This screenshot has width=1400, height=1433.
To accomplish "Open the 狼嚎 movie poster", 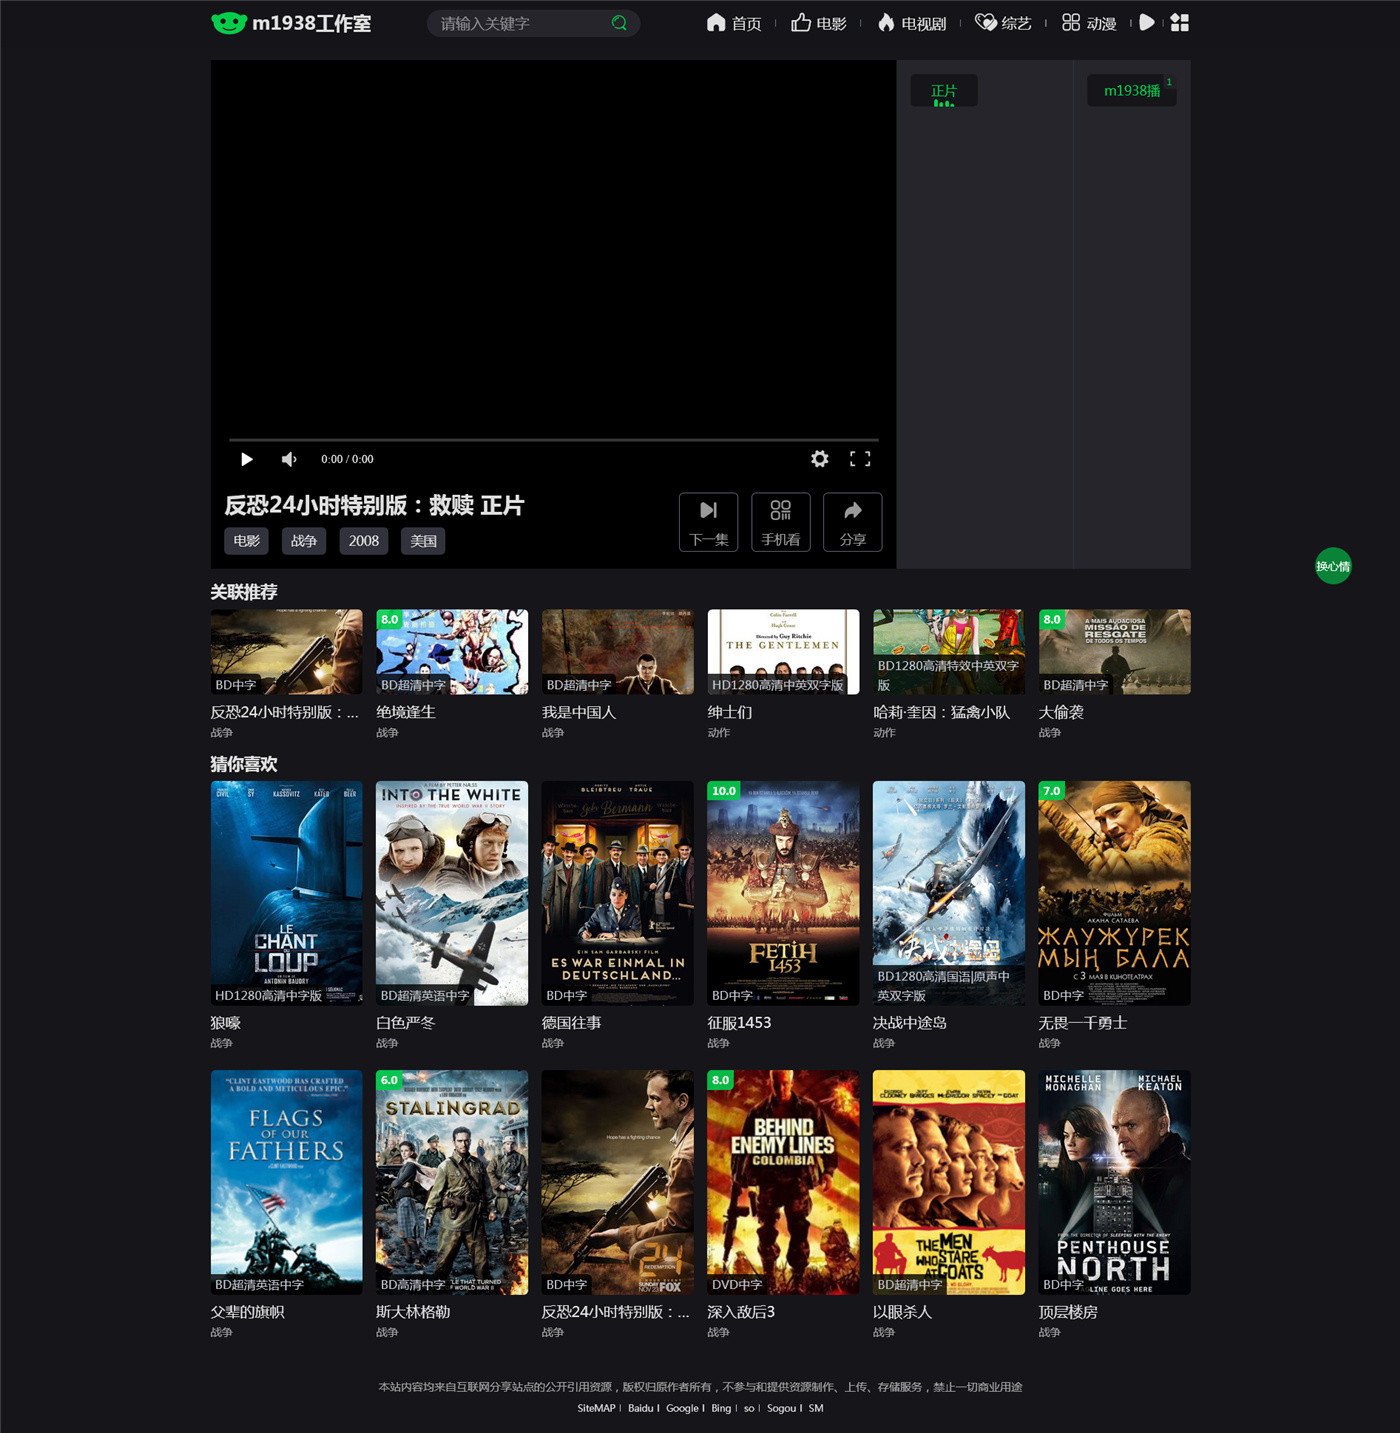I will 287,893.
